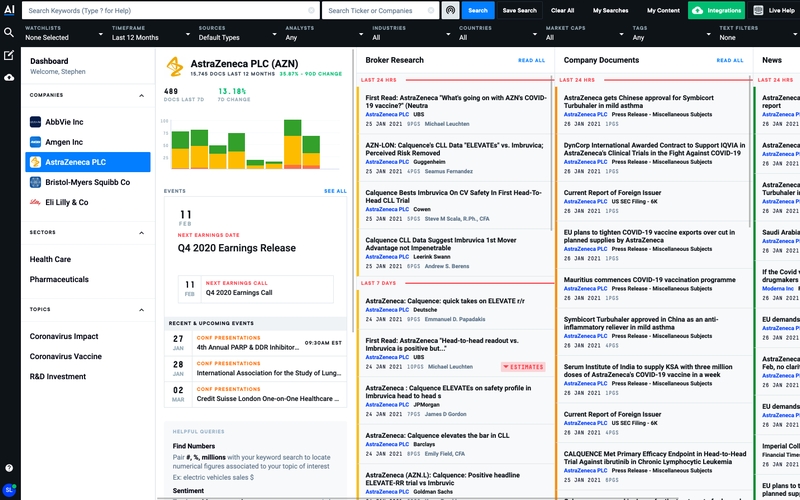800x500 pixels.
Task: Open the cloud upload icon in sidebar
Action: pos(9,78)
